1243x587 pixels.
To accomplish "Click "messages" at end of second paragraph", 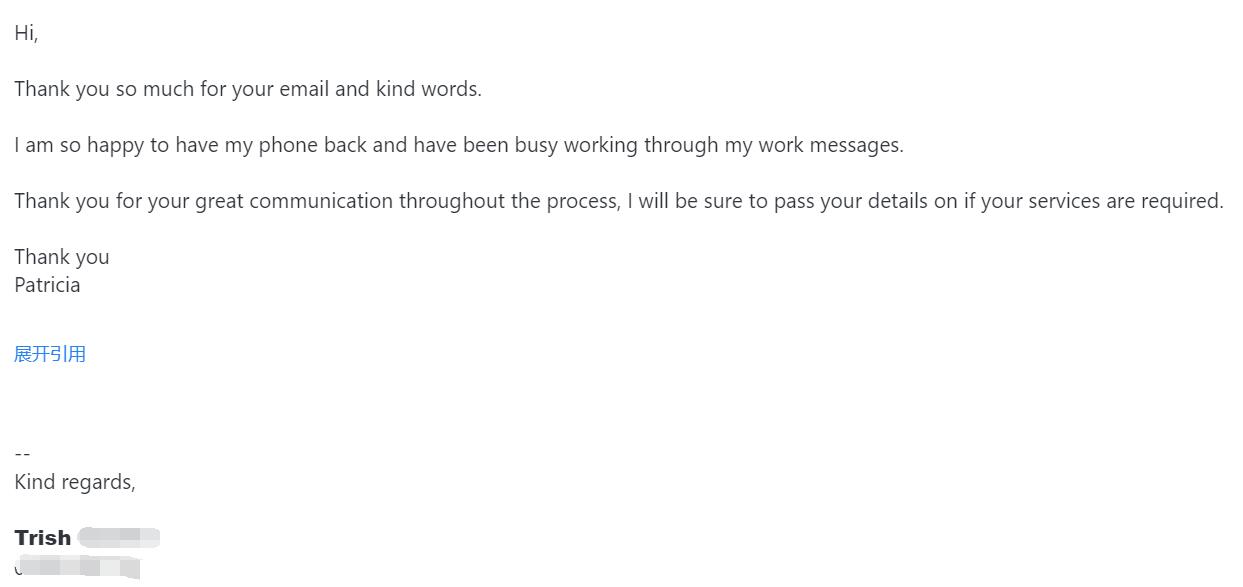I will pyautogui.click(x=855, y=145).
